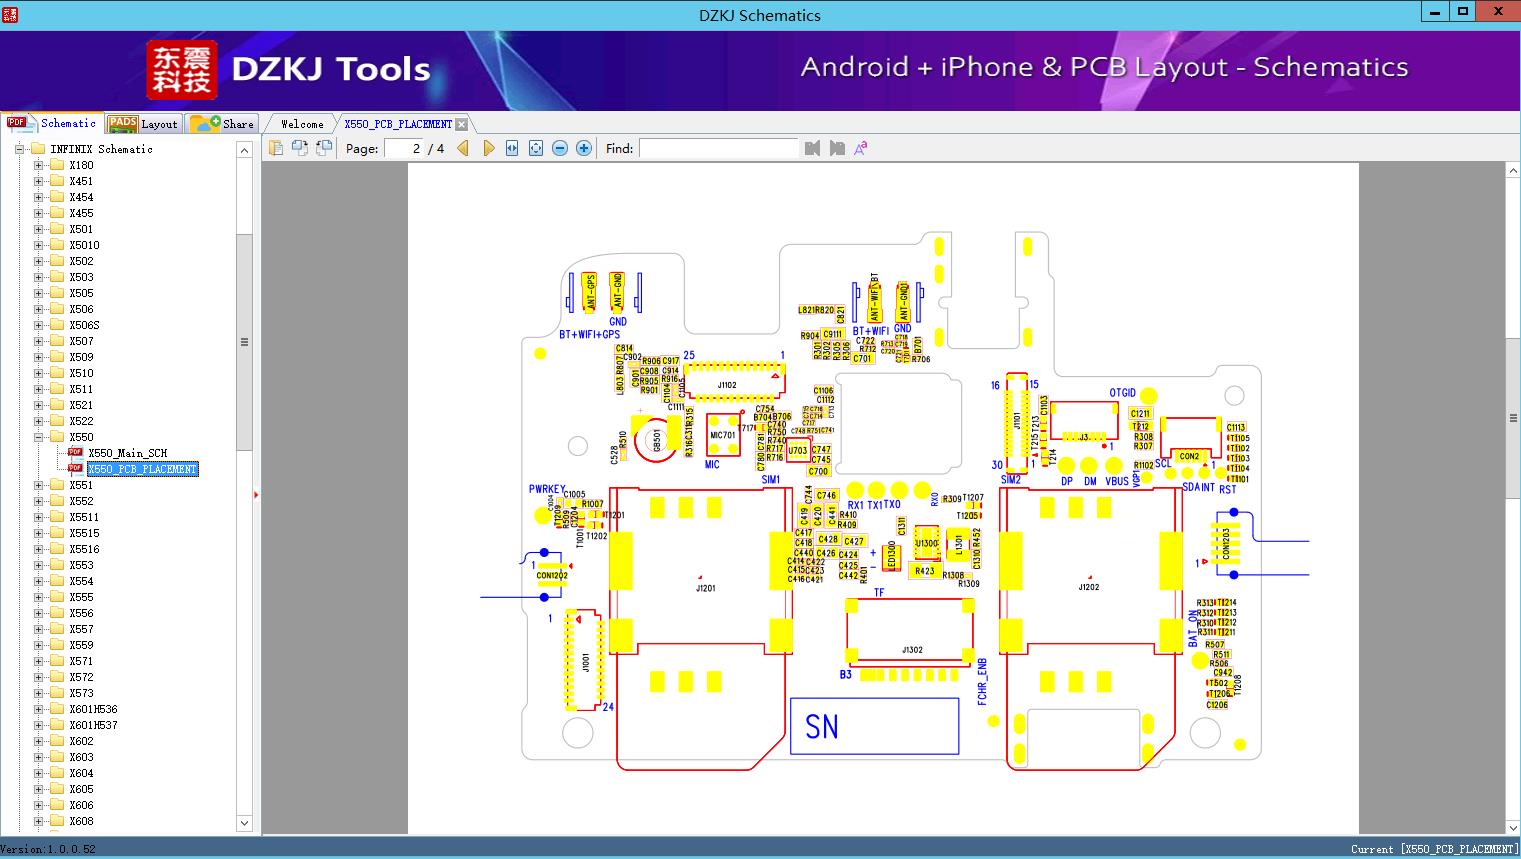Switch to the Schematic tab
1521x859 pixels.
[x=52, y=123]
